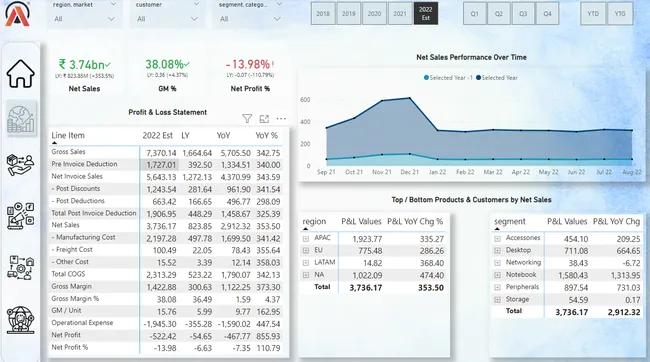Select the 2020 year button
The image size is (650, 362).
[374, 14]
